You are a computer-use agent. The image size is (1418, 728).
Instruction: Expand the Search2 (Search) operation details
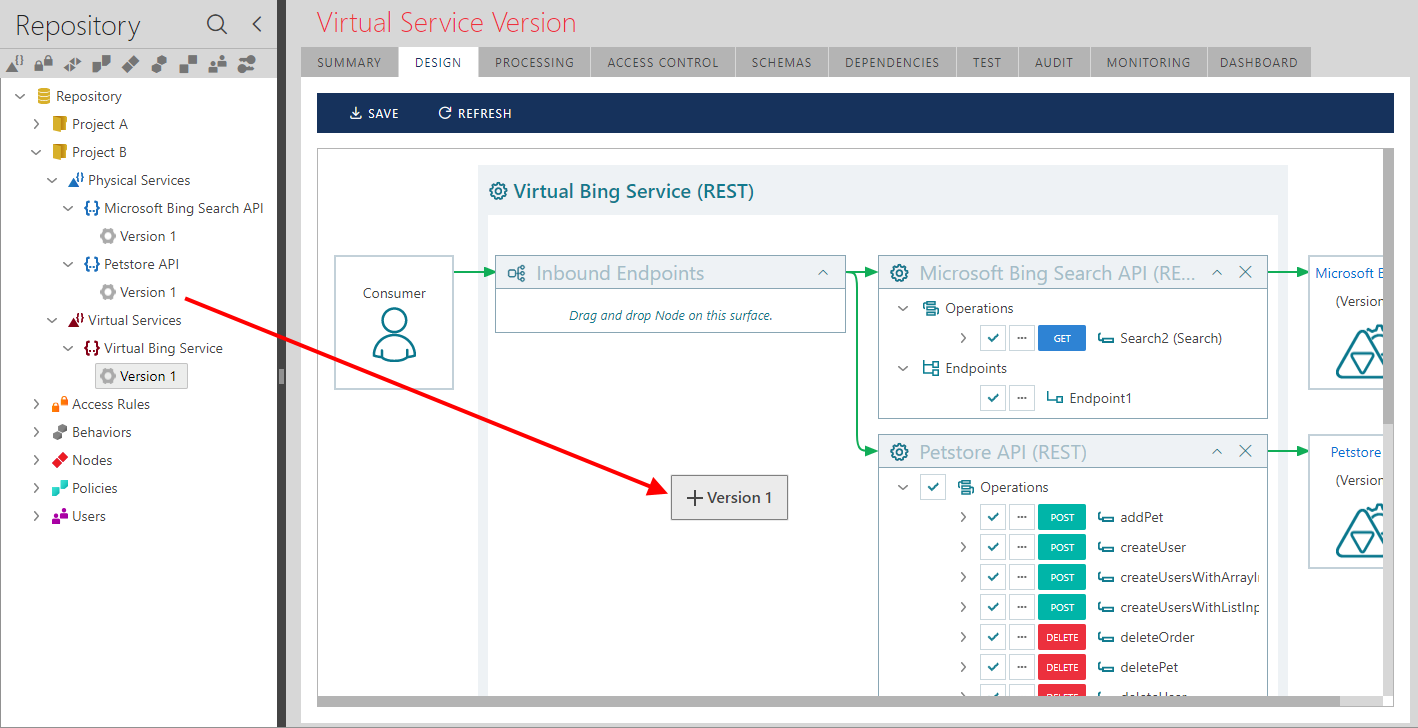963,338
